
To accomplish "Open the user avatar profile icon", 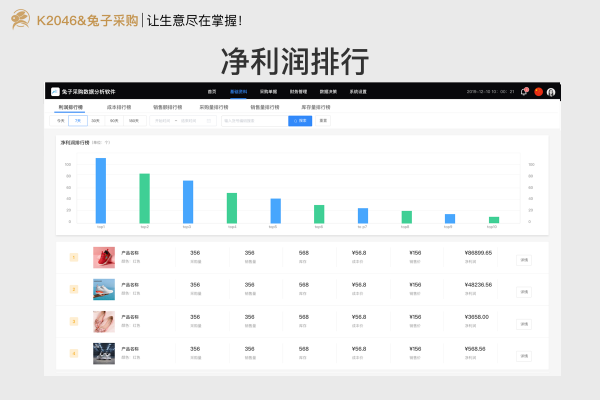I will click(x=551, y=91).
